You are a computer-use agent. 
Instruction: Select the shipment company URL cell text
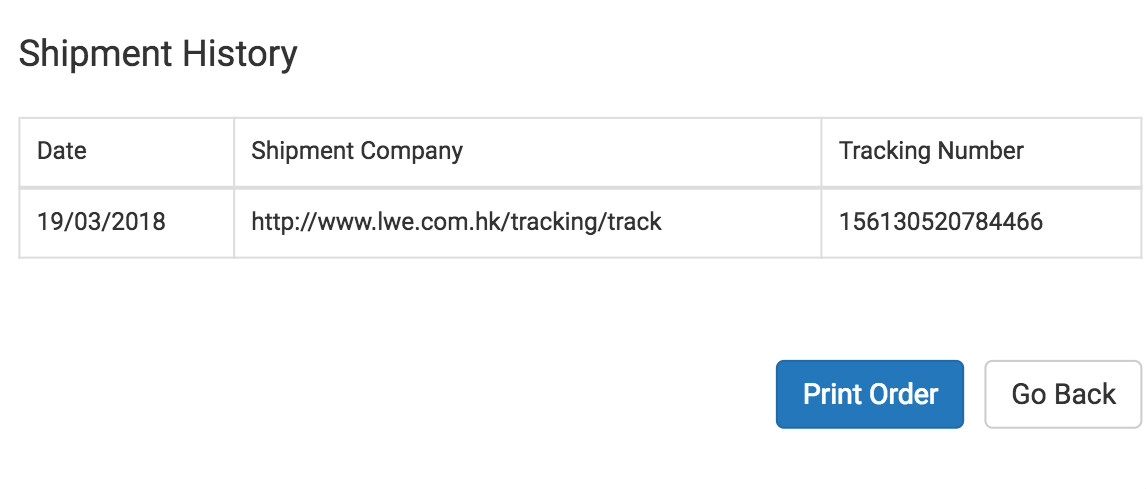point(456,221)
